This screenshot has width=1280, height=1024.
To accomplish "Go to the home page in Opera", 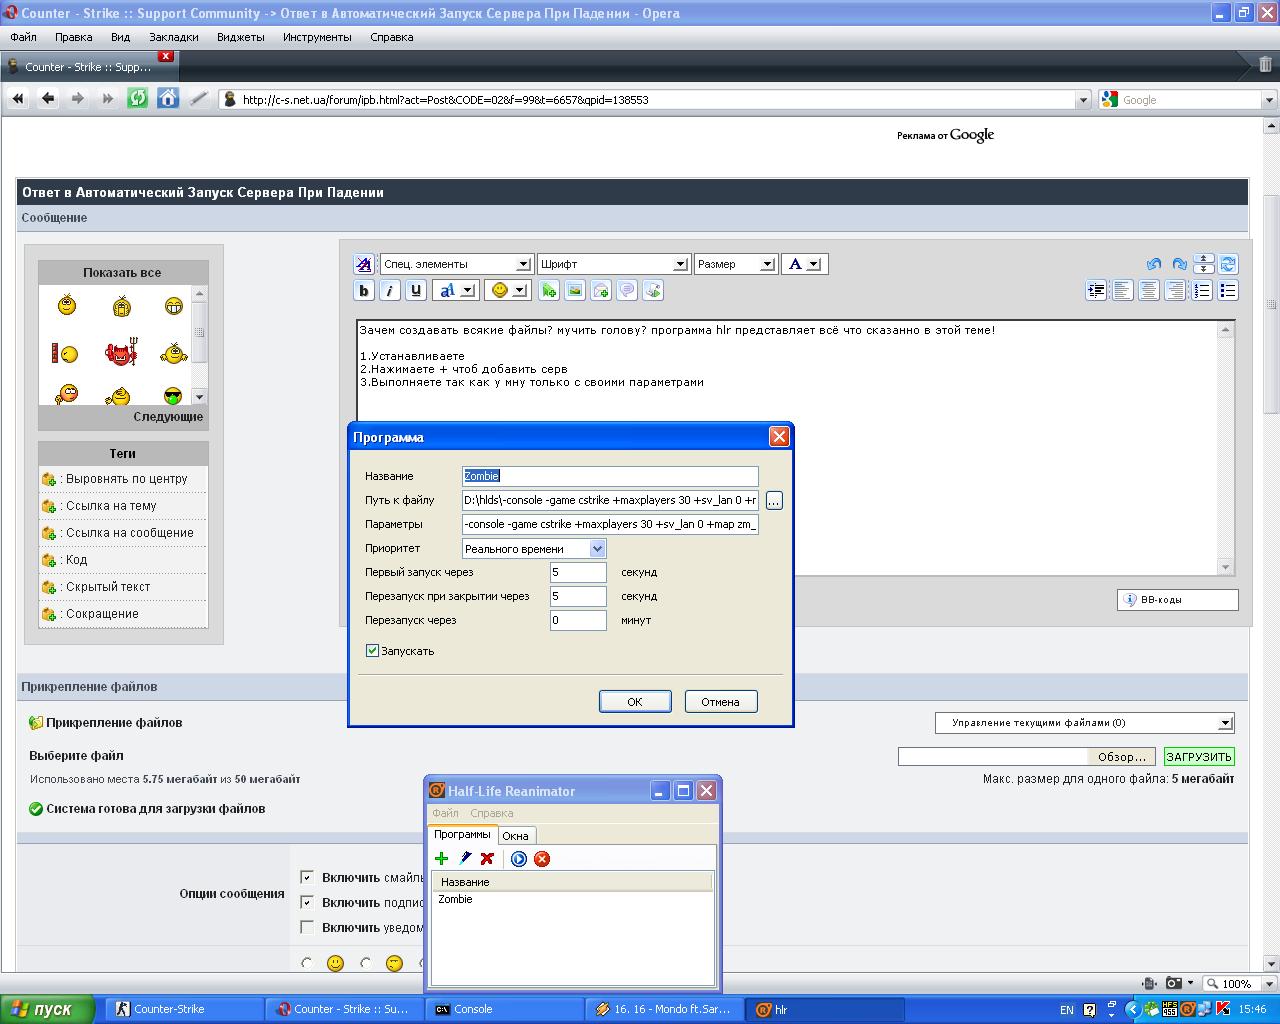I will point(168,99).
